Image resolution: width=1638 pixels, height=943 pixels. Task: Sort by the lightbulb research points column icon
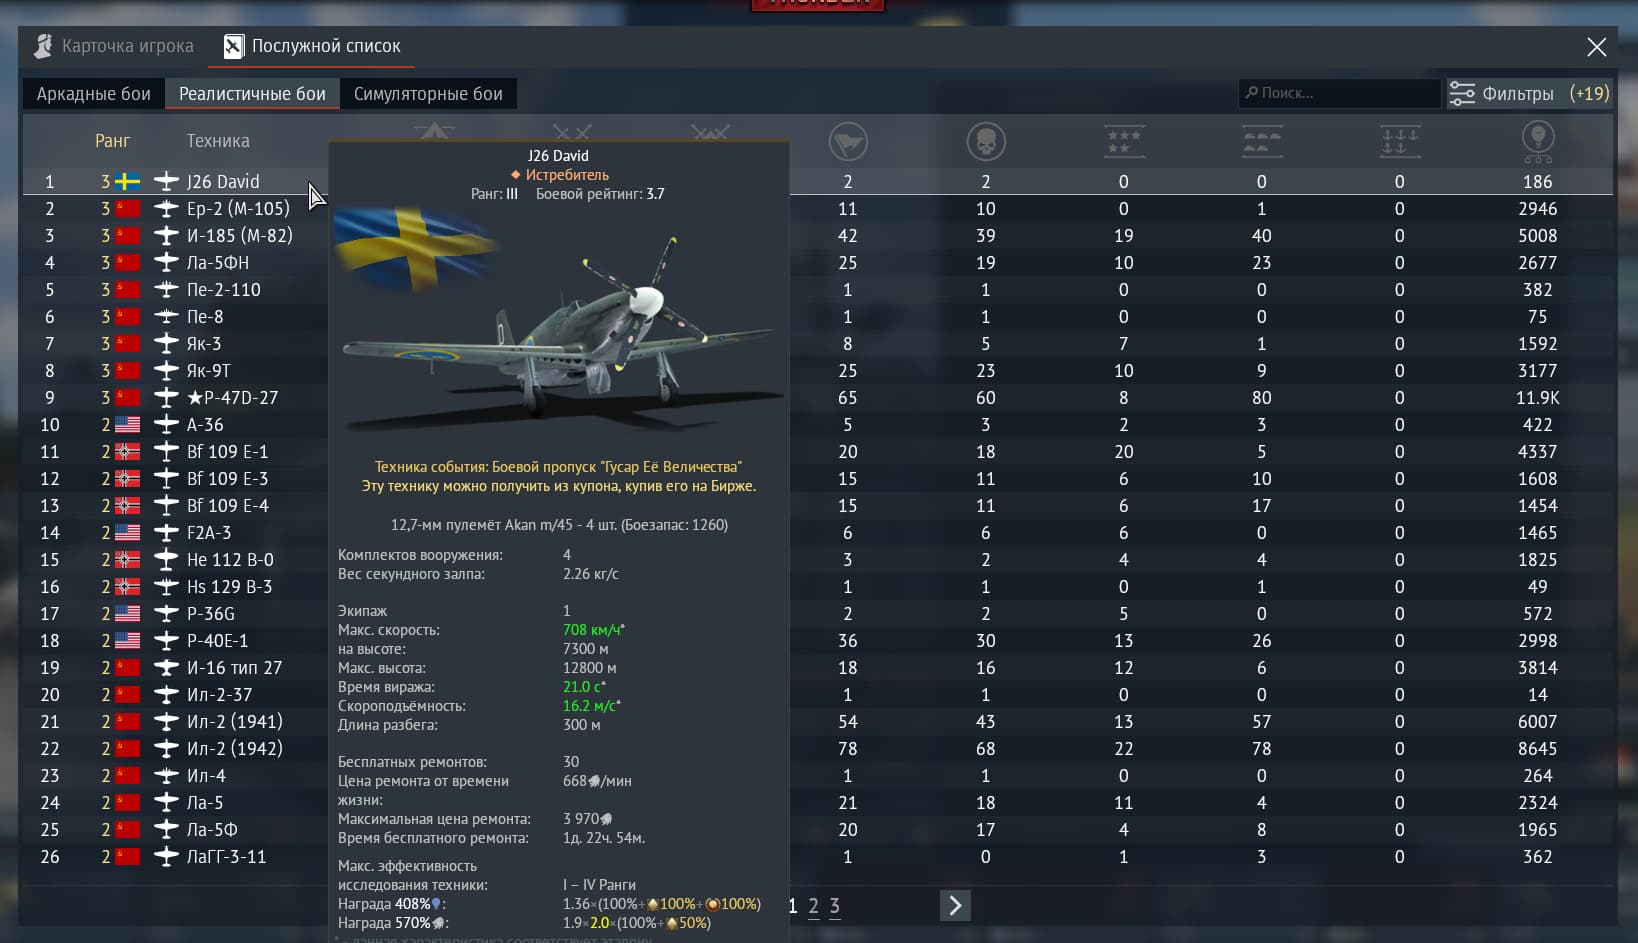1538,141
